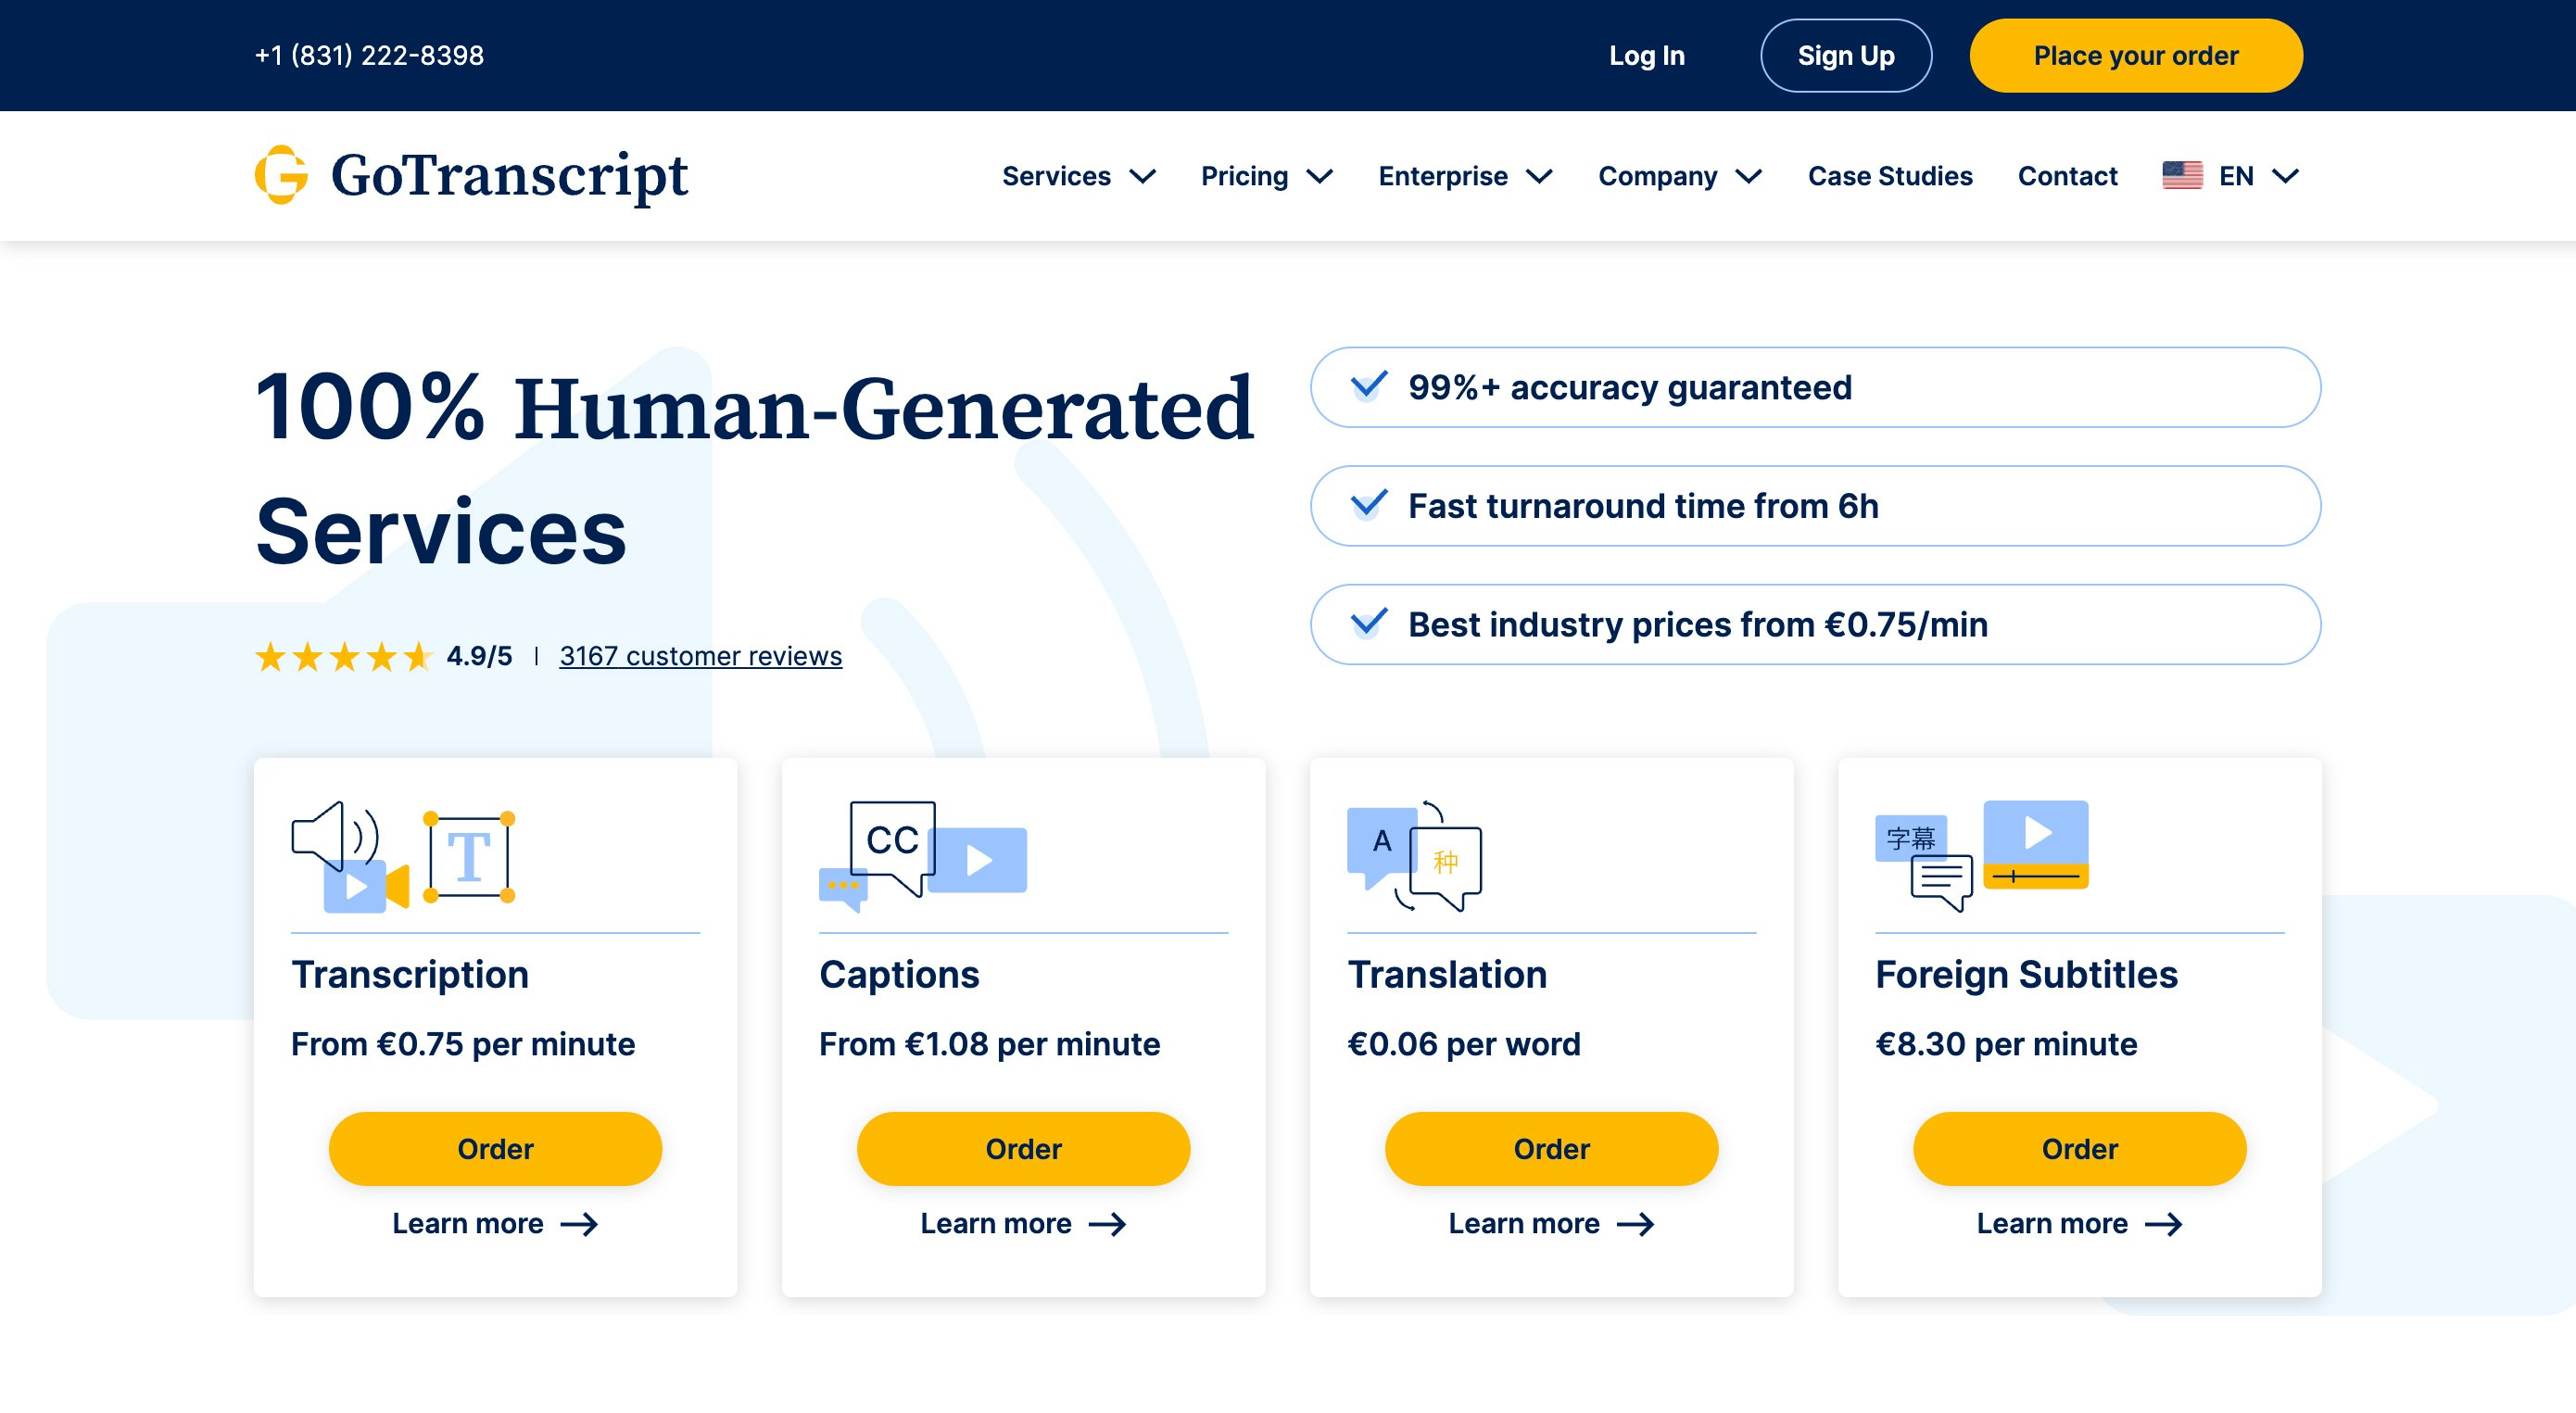Screen dimensions: 2576x1413
Task: Click the checkmark beside Best industry prices
Action: click(x=1368, y=623)
